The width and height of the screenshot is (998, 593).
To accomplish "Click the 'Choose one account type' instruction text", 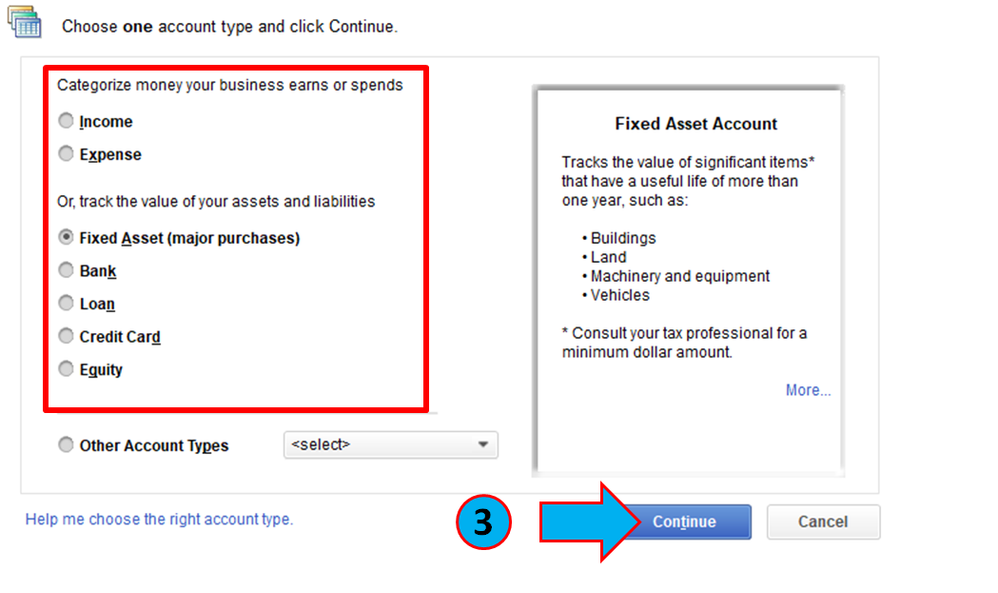I will [x=229, y=27].
